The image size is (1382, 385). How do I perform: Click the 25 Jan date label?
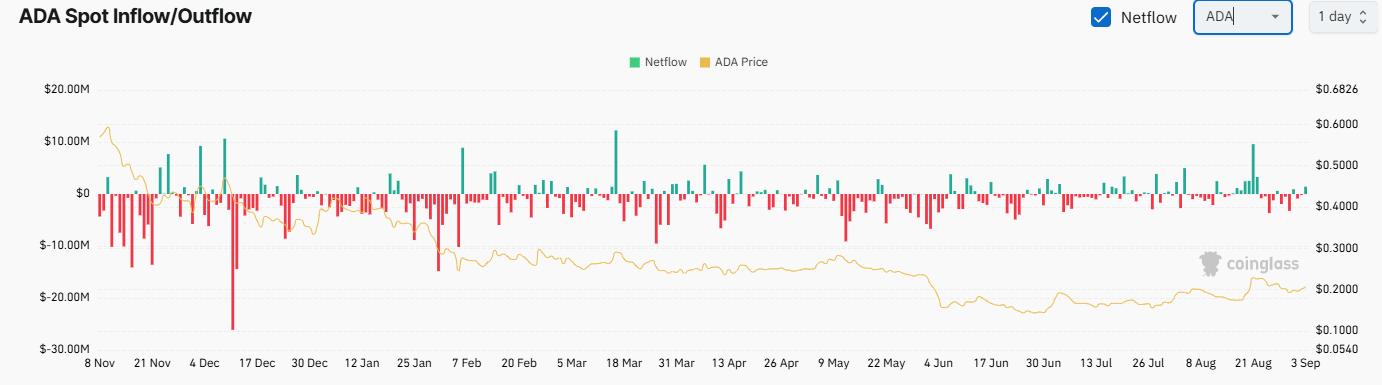click(414, 364)
